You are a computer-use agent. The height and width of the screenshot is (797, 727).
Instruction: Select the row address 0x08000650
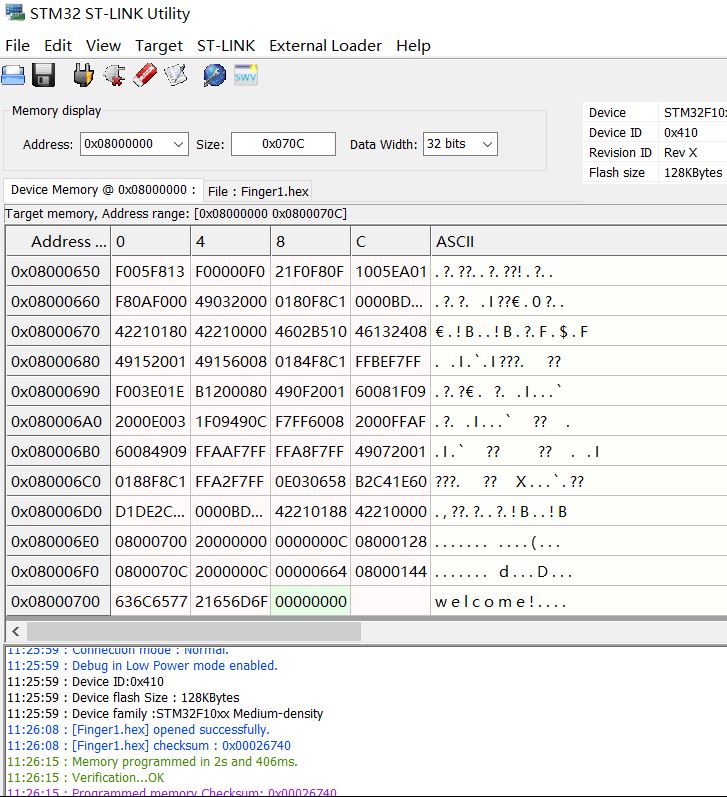(58, 271)
